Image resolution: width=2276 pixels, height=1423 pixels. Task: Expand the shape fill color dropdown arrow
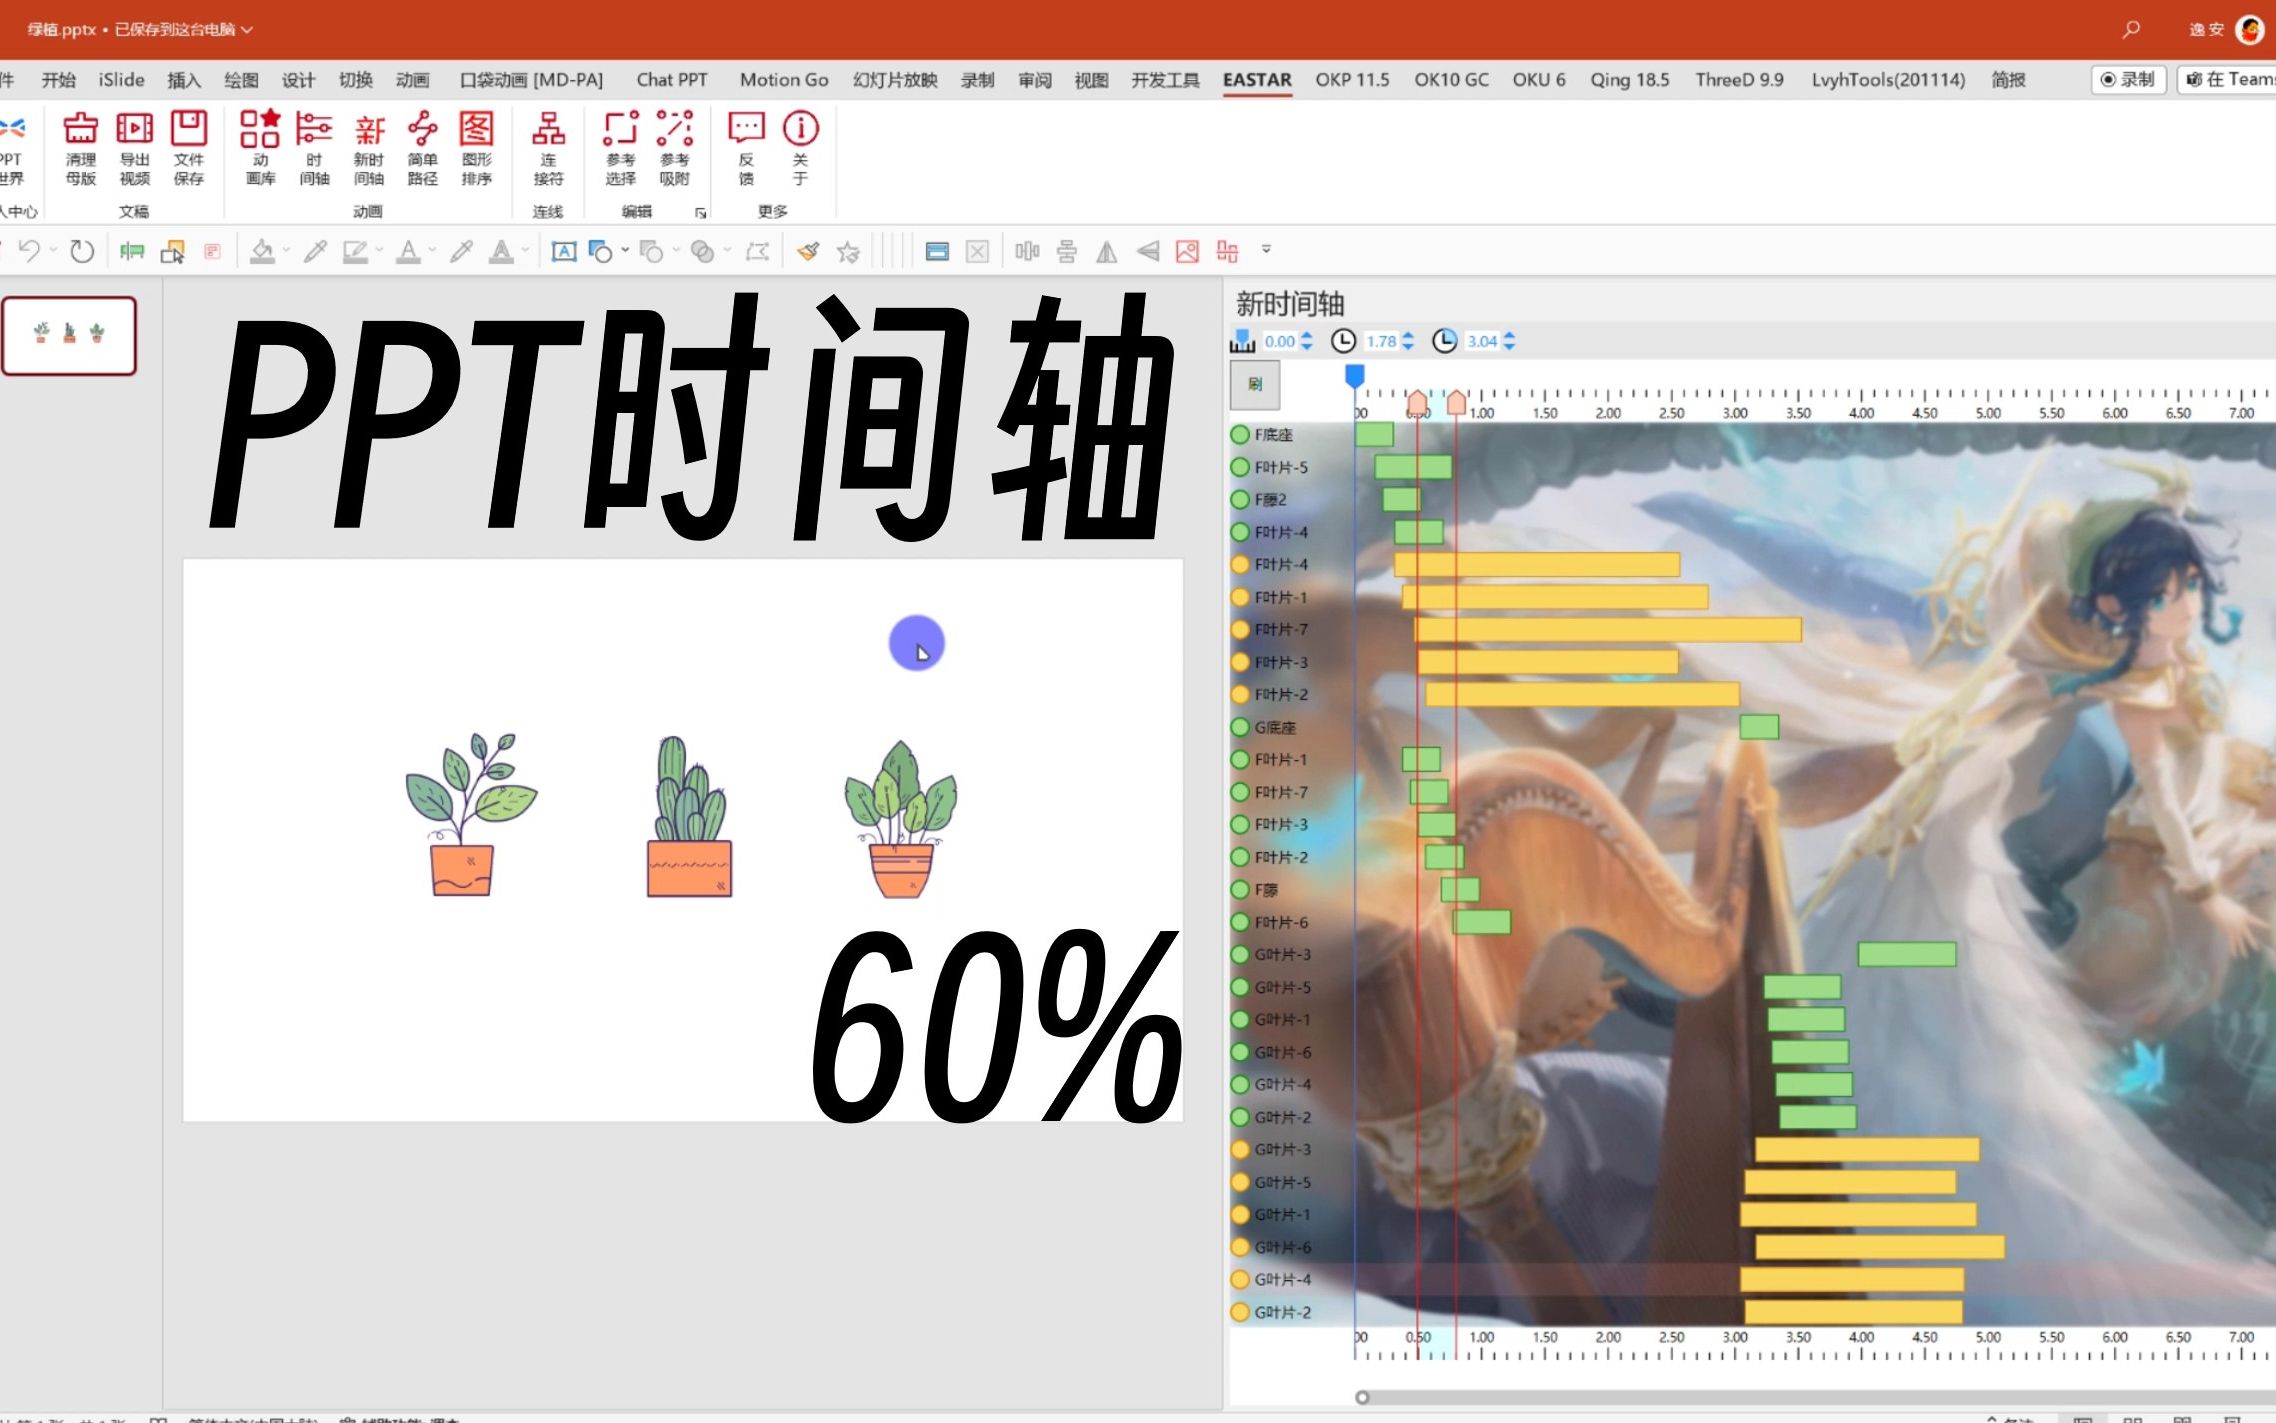[286, 250]
